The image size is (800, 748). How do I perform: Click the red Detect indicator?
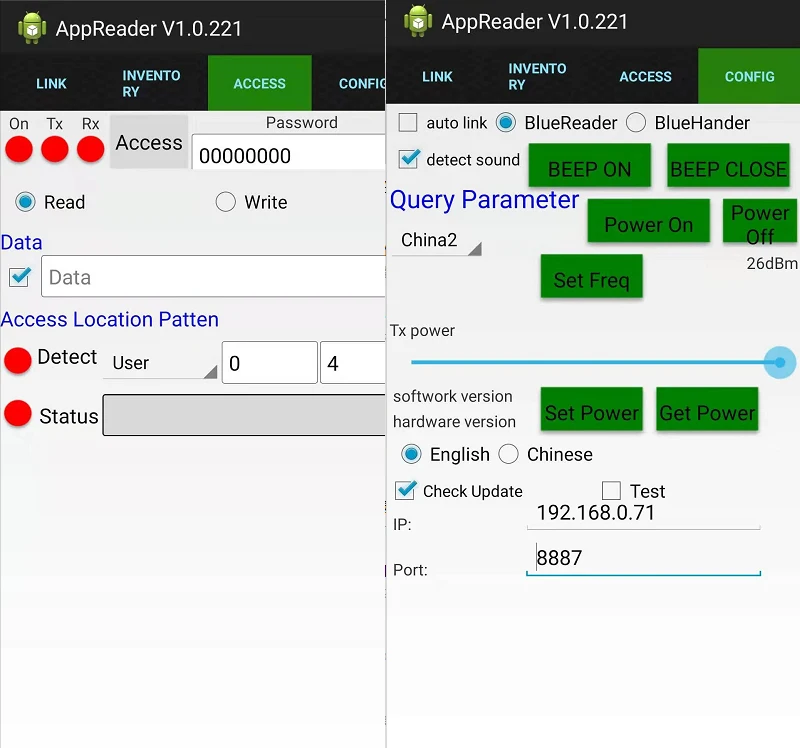(18, 361)
